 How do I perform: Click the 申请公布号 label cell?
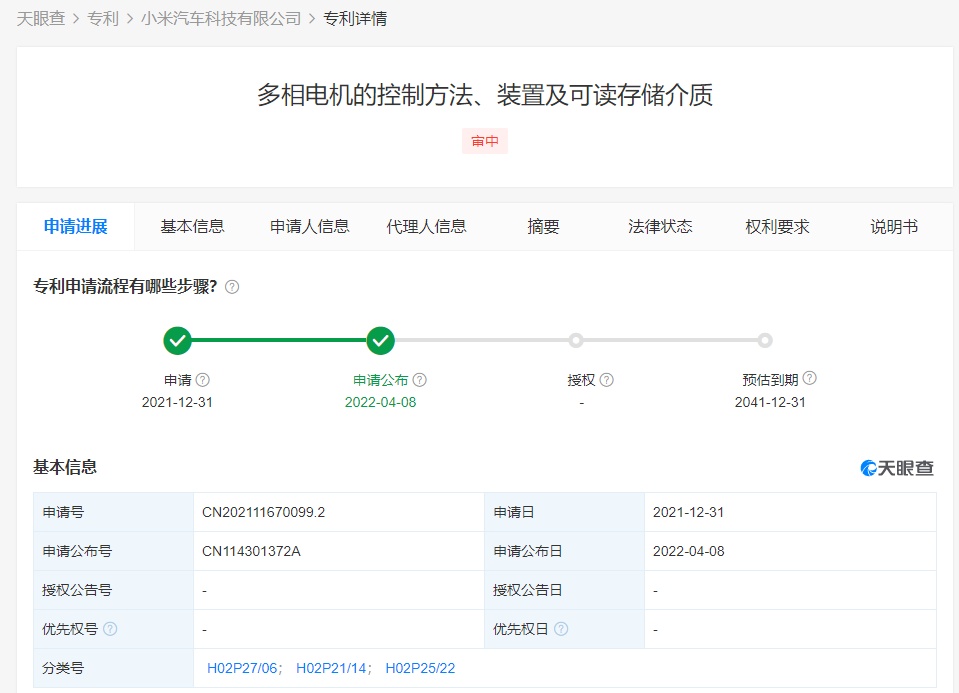pos(113,551)
